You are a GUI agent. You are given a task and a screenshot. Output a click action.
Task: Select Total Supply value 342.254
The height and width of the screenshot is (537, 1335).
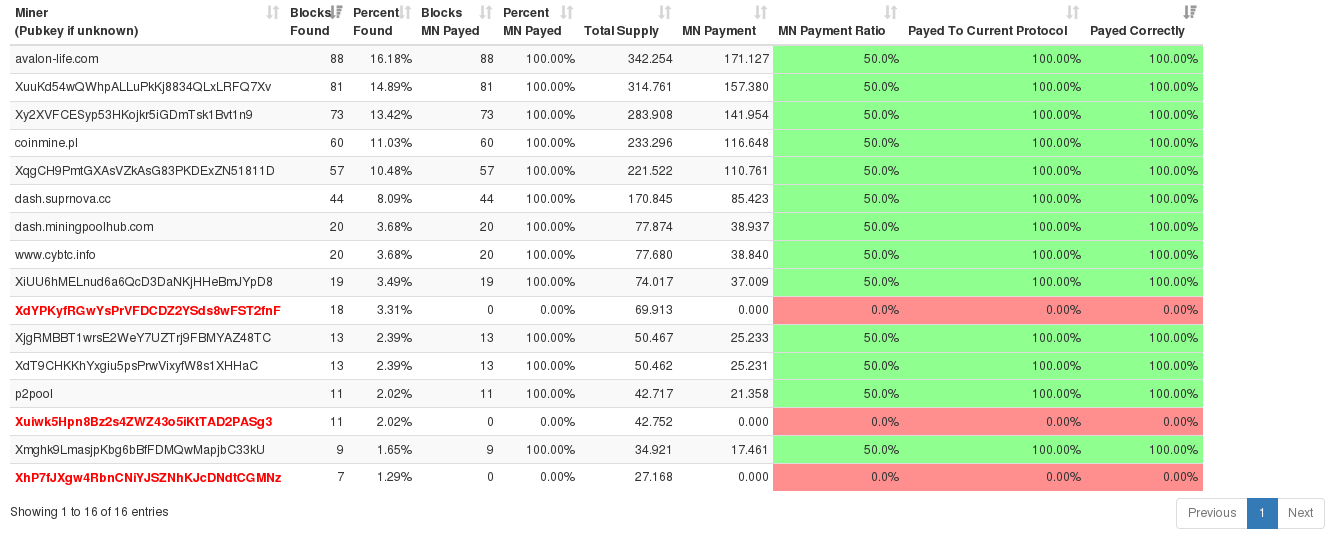coord(650,59)
